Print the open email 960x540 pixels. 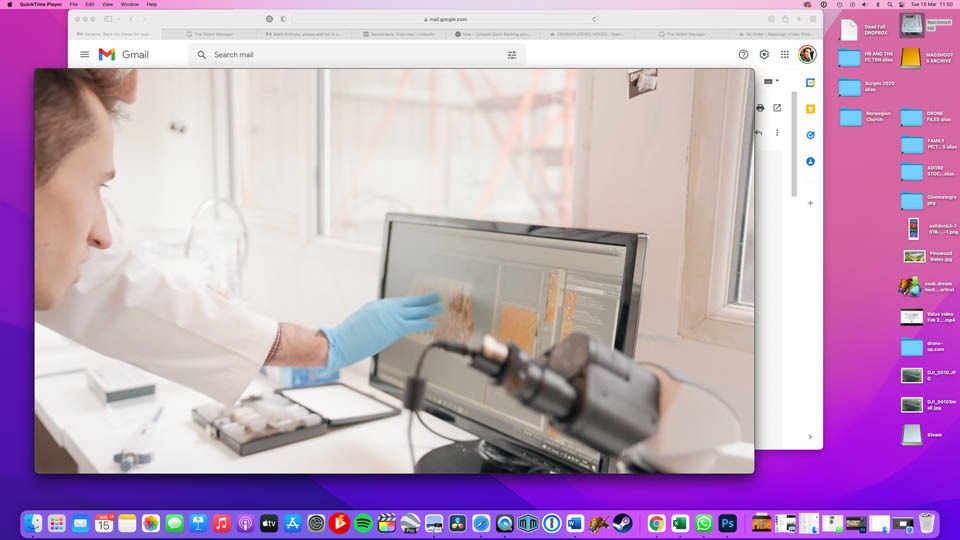760,108
